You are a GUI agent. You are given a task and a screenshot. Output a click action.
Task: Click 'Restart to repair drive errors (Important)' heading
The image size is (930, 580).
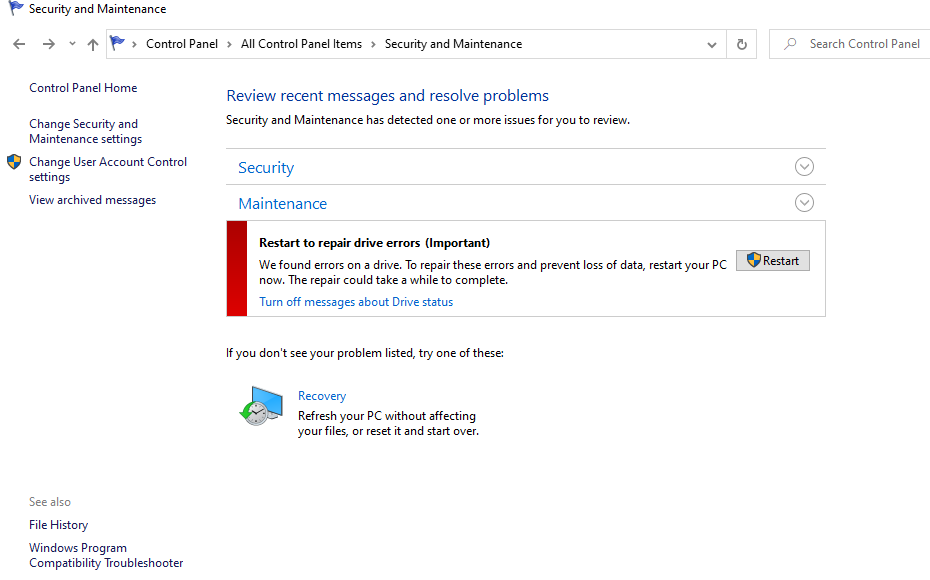click(374, 243)
